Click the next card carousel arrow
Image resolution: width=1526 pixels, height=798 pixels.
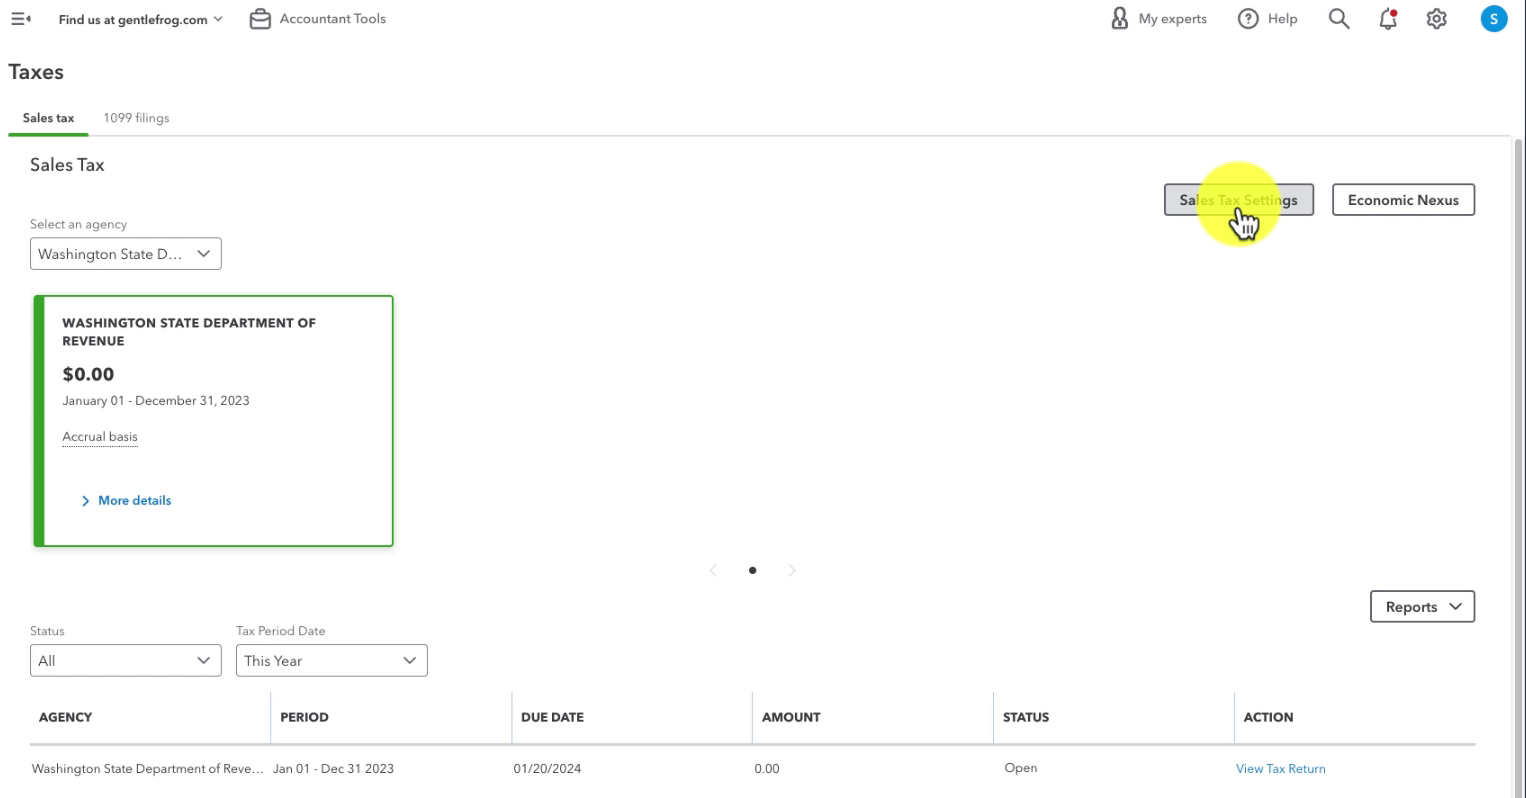tap(792, 571)
